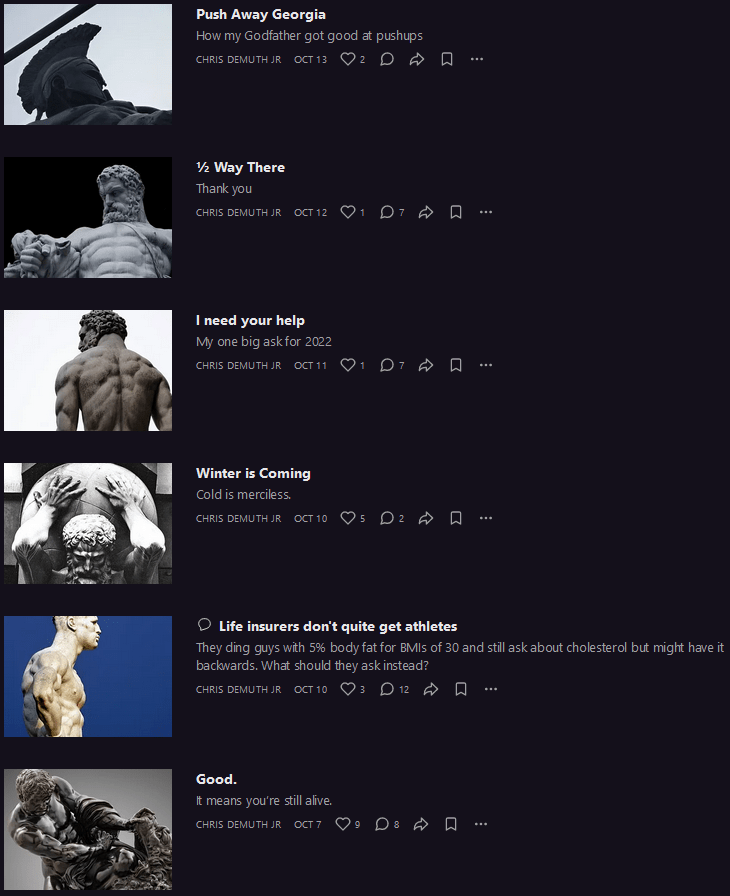Viewport: 730px width, 896px height.
Task: Click the Hercules statue thumbnail for ½ Way There
Action: [x=88, y=218]
